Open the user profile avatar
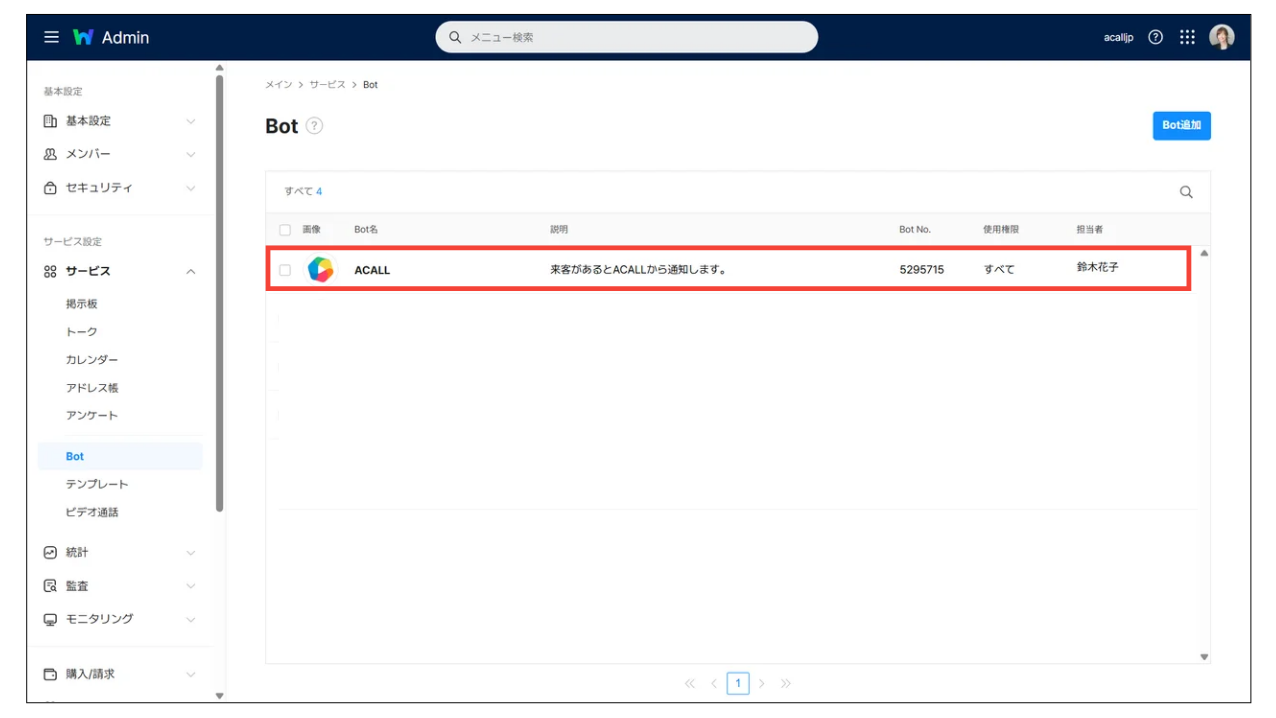Viewport: 1276px width, 718px height. [1221, 37]
